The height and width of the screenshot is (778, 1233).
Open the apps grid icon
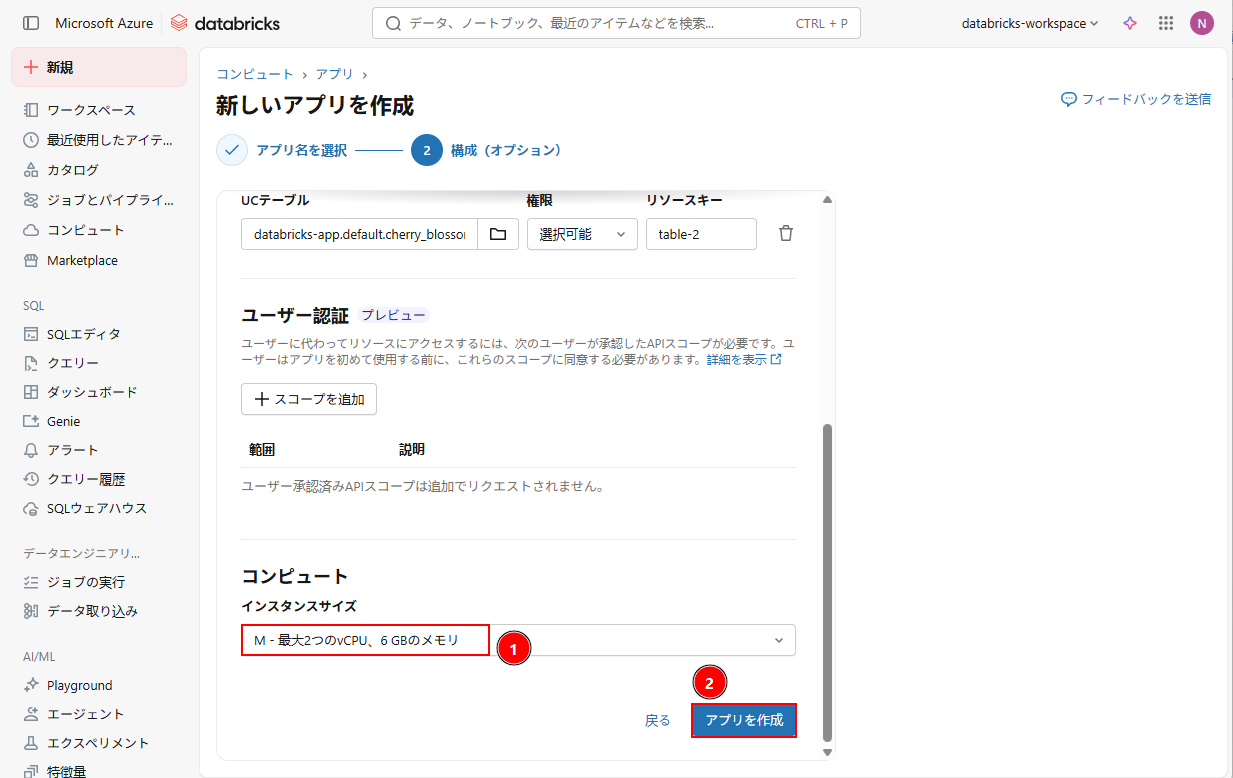coord(1165,23)
